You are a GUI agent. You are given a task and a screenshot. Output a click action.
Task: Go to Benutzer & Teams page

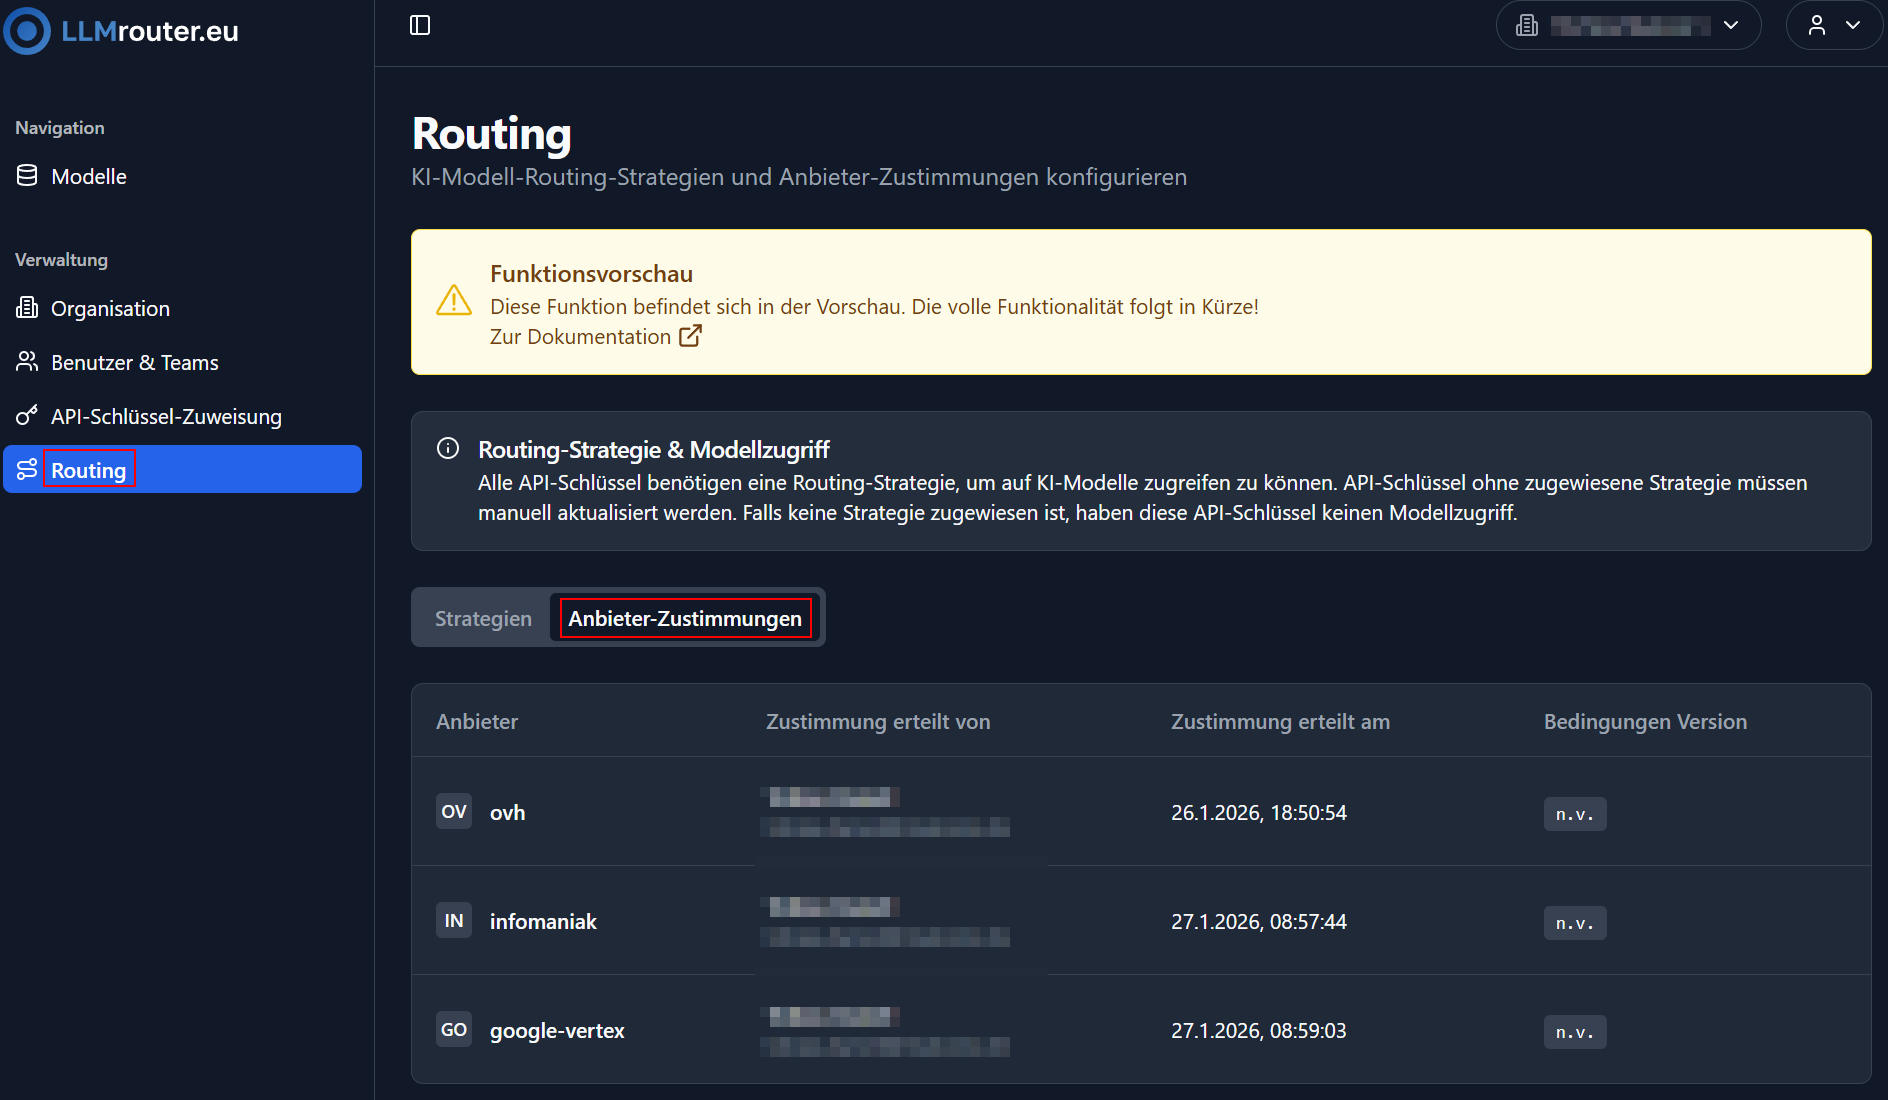pos(135,362)
